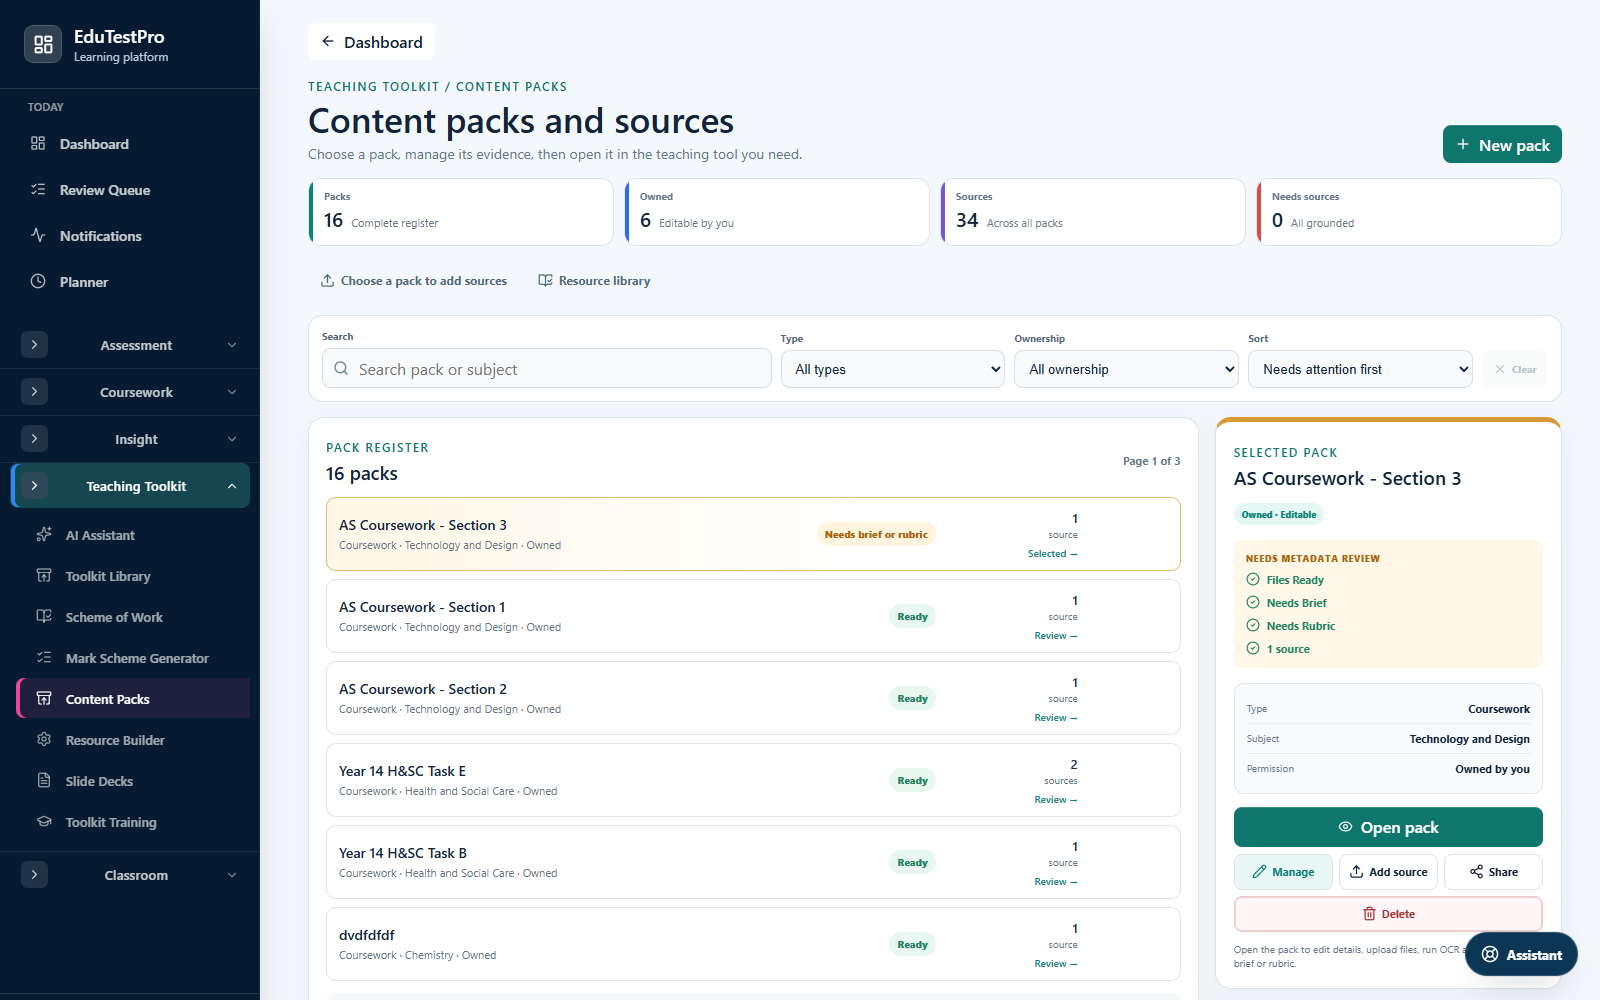Review the dvdfdfdf pack
This screenshot has width=1600, height=1000.
pyautogui.click(x=1055, y=964)
